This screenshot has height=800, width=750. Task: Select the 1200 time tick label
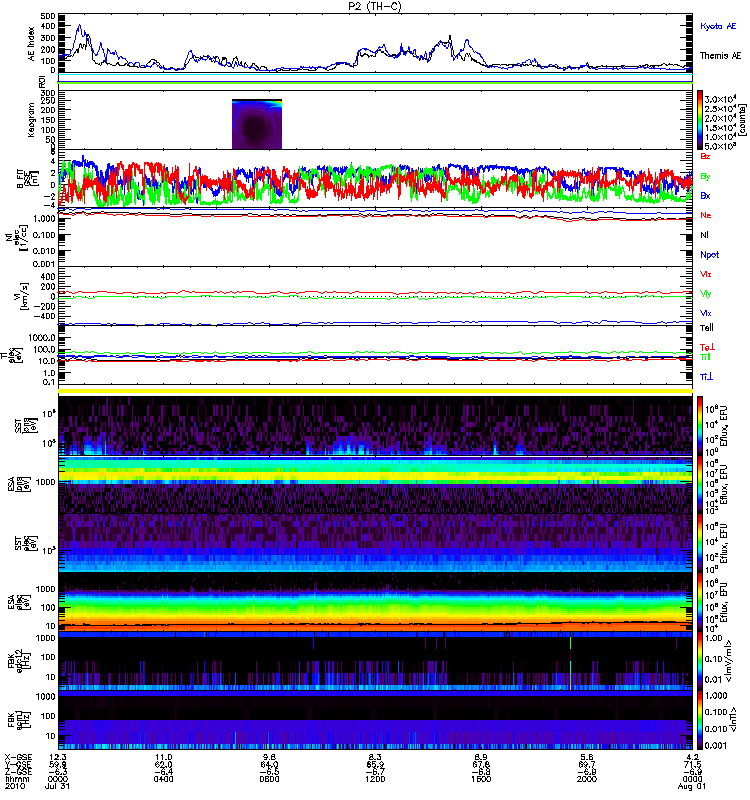[375, 779]
